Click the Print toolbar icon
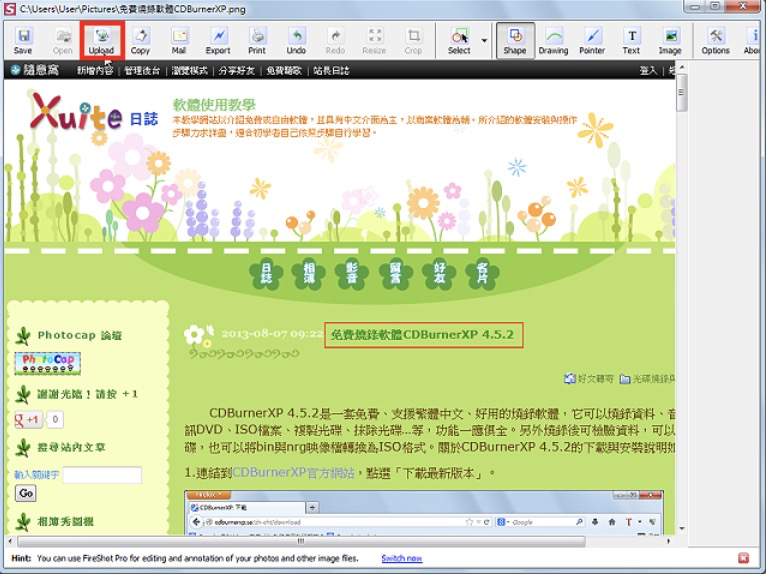This screenshot has height=576, width=766. tap(257, 41)
